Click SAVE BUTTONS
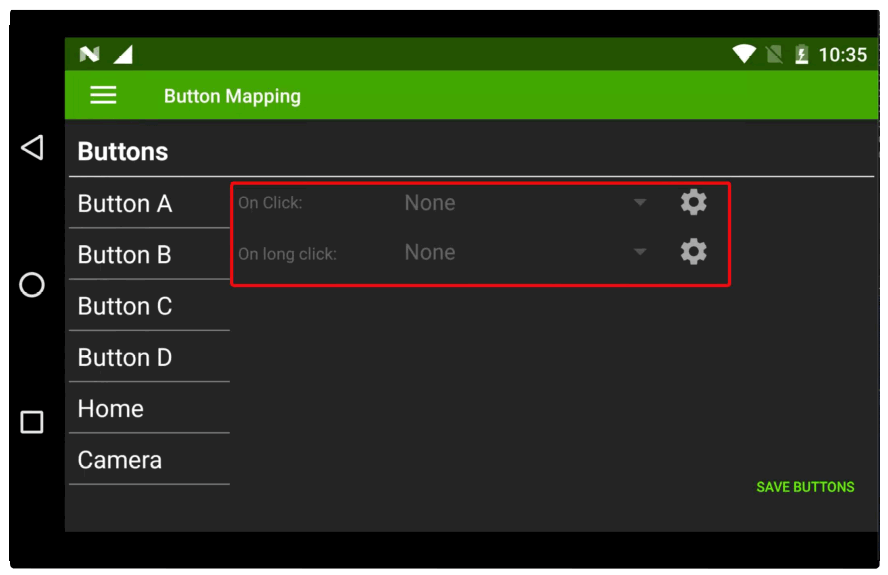 (x=805, y=487)
